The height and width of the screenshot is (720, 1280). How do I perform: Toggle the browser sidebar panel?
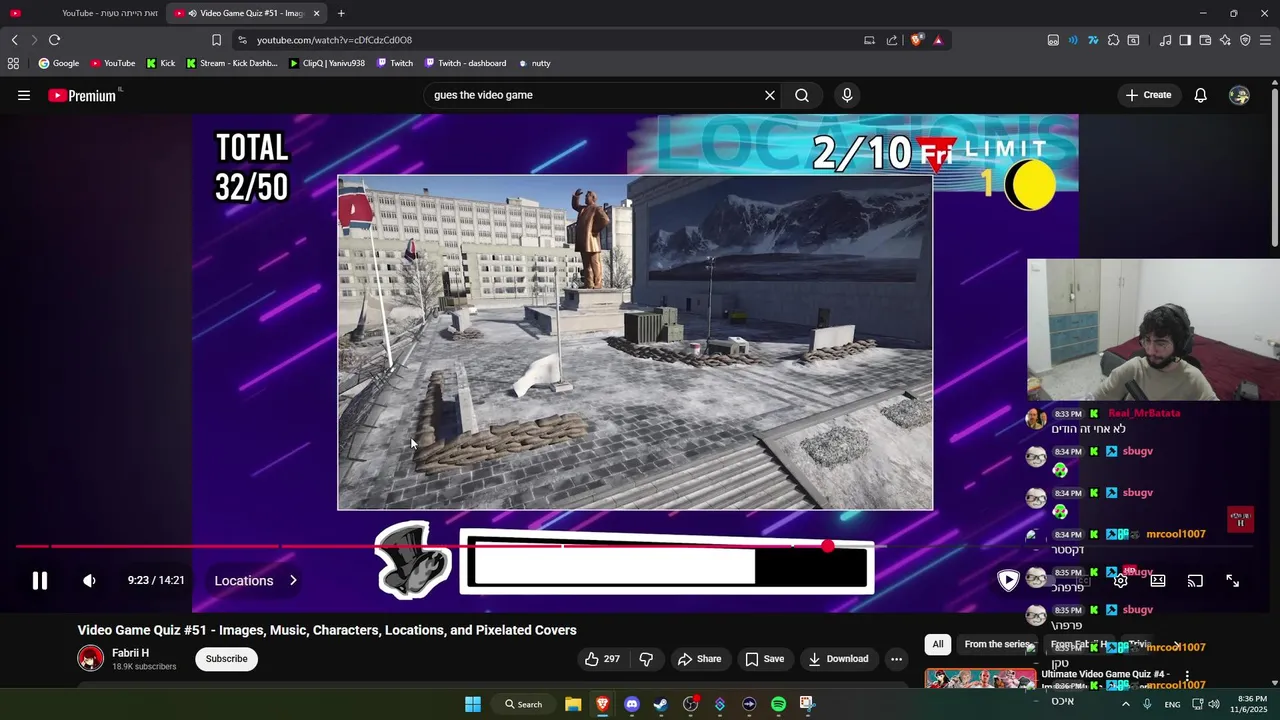tap(1185, 40)
